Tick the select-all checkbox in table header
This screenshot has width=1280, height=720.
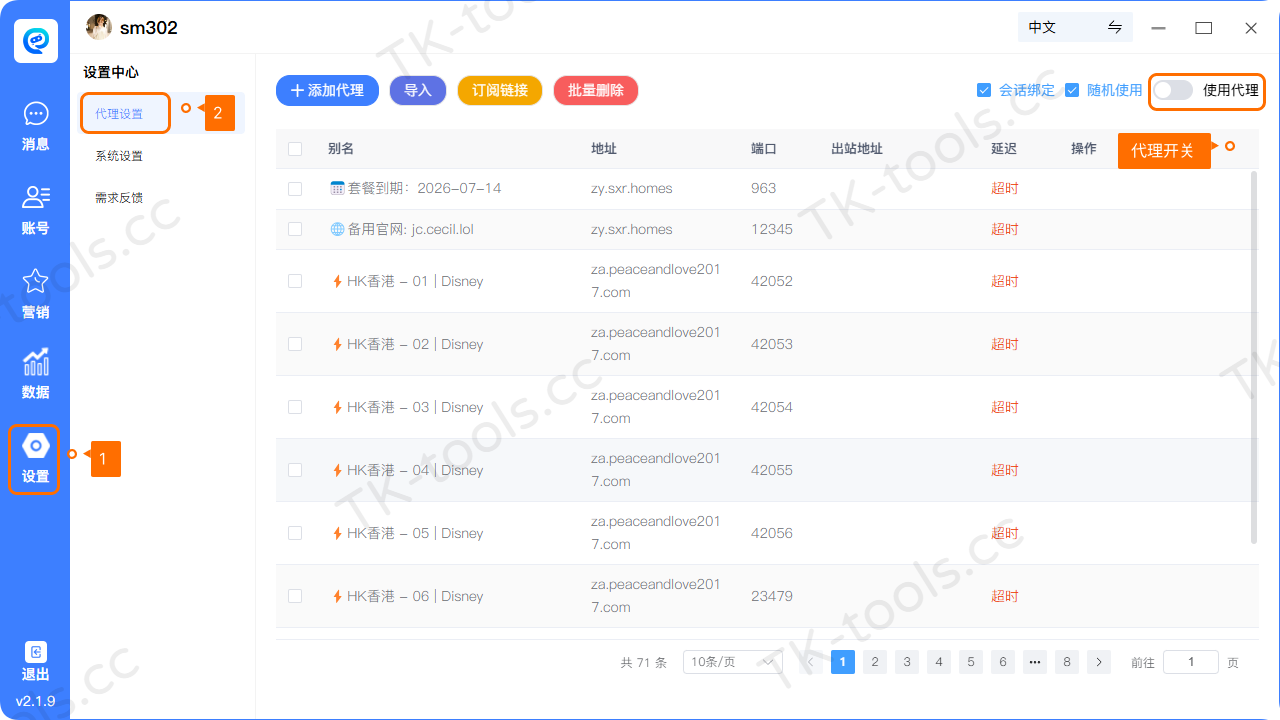click(x=295, y=149)
